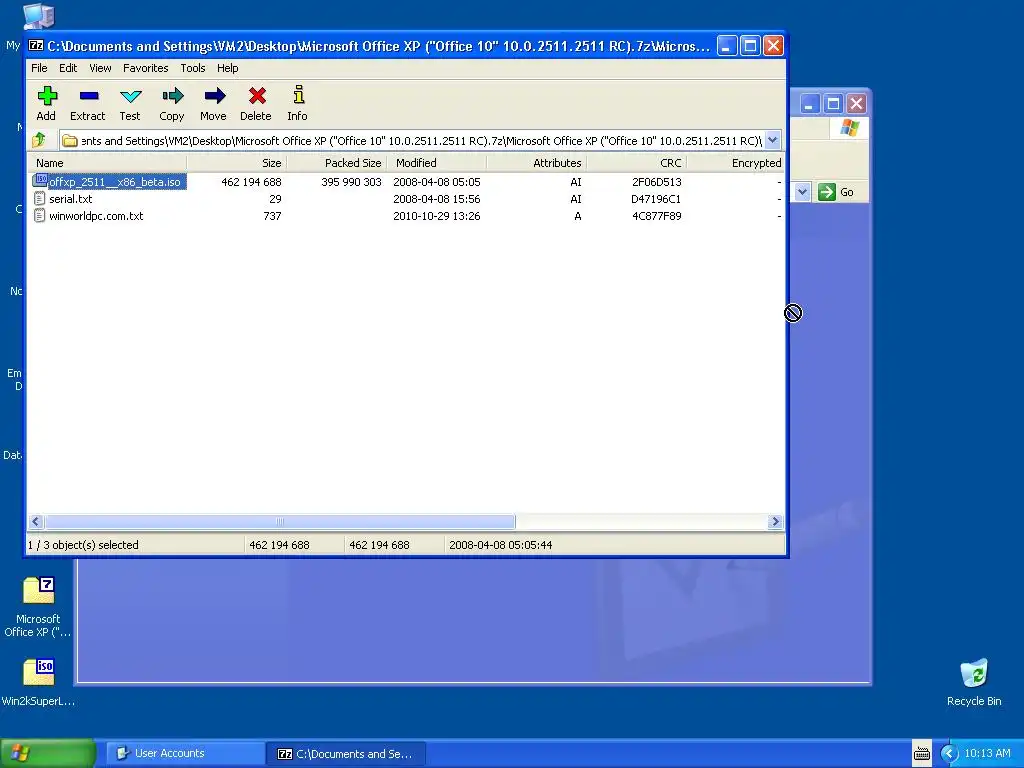Image resolution: width=1024 pixels, height=768 pixels.
Task: Click the 7-Zip taskbar button
Action: pos(346,754)
